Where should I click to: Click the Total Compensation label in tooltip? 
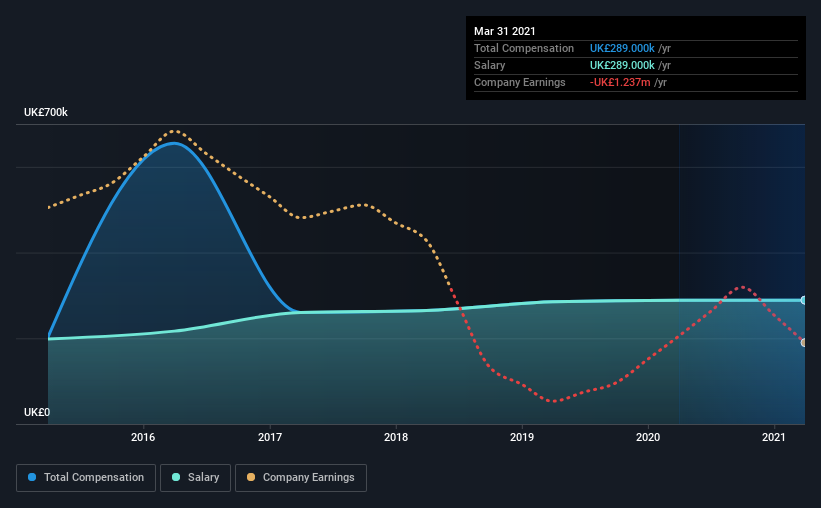[x=524, y=48]
